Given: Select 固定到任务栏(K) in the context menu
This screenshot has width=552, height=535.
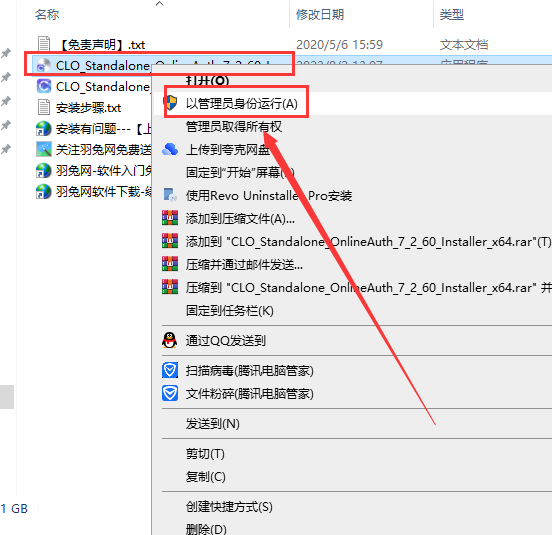Looking at the screenshot, I should click(230, 310).
